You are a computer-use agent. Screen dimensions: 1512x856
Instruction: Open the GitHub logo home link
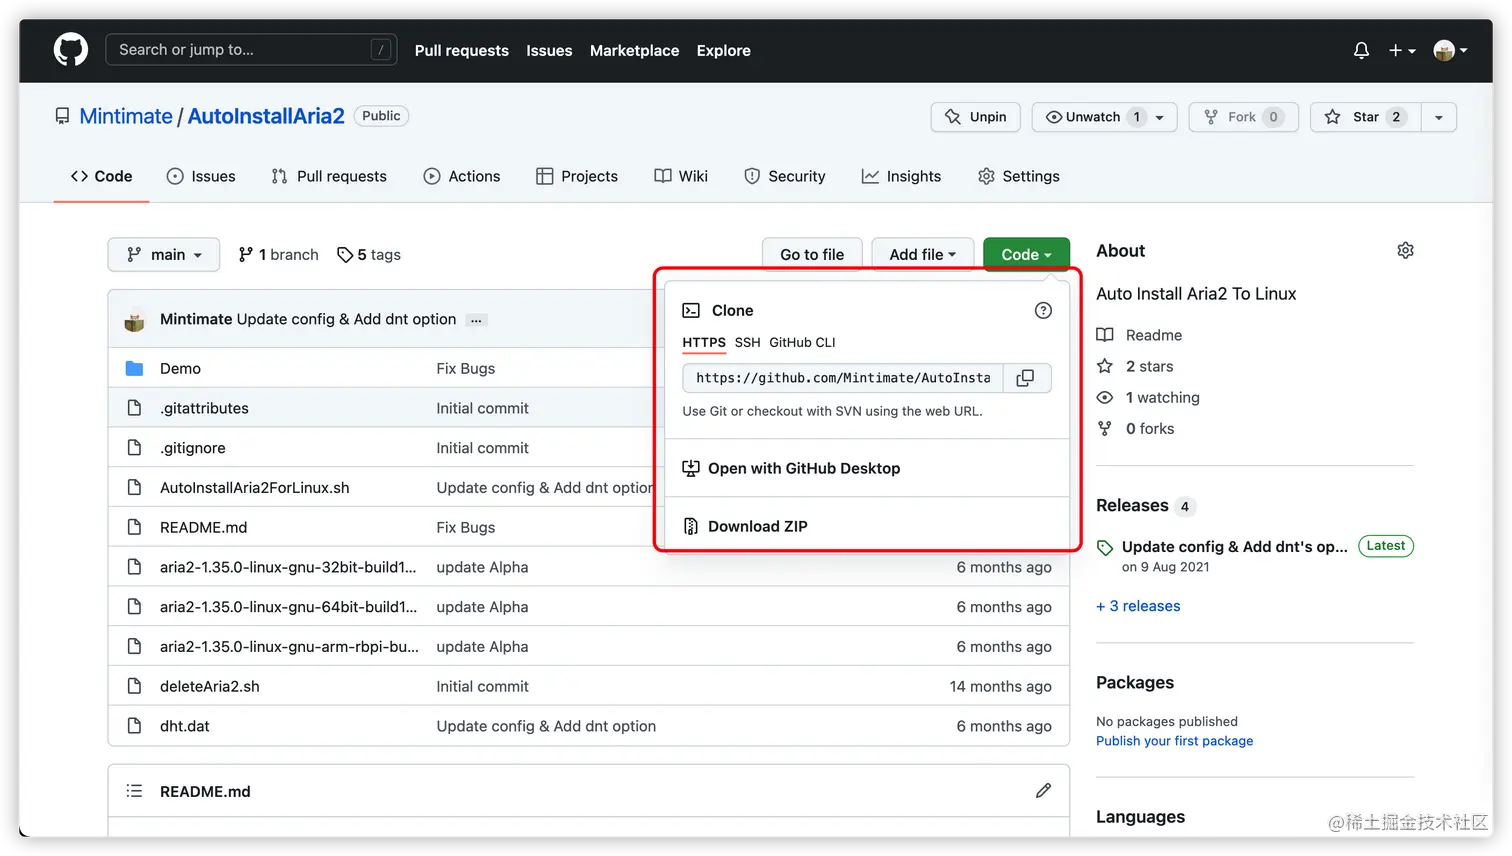(71, 50)
